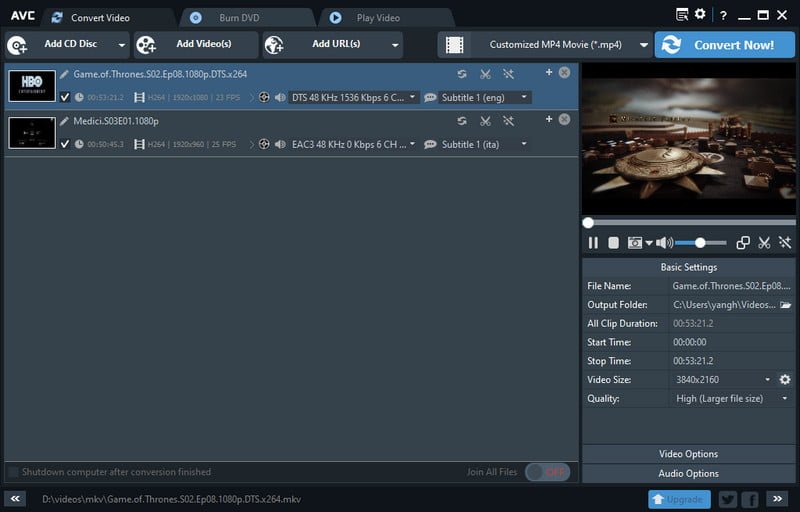Click the pencil rename icon for Game.of.Thrones
The height and width of the screenshot is (512, 800).
(64, 74)
